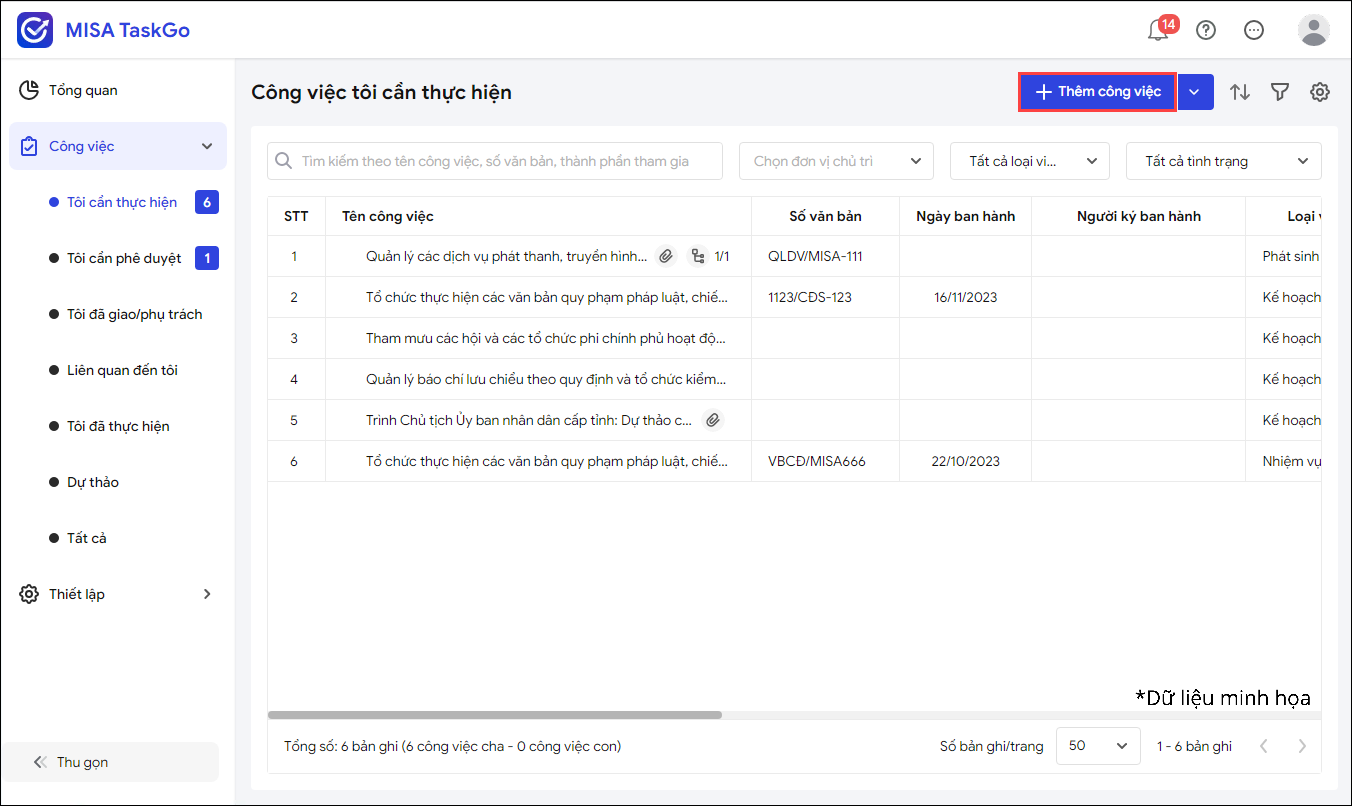Open task Trình Chủ tịch Ủy ban nhân dân
Screen dimensions: 1352x806
tap(529, 420)
